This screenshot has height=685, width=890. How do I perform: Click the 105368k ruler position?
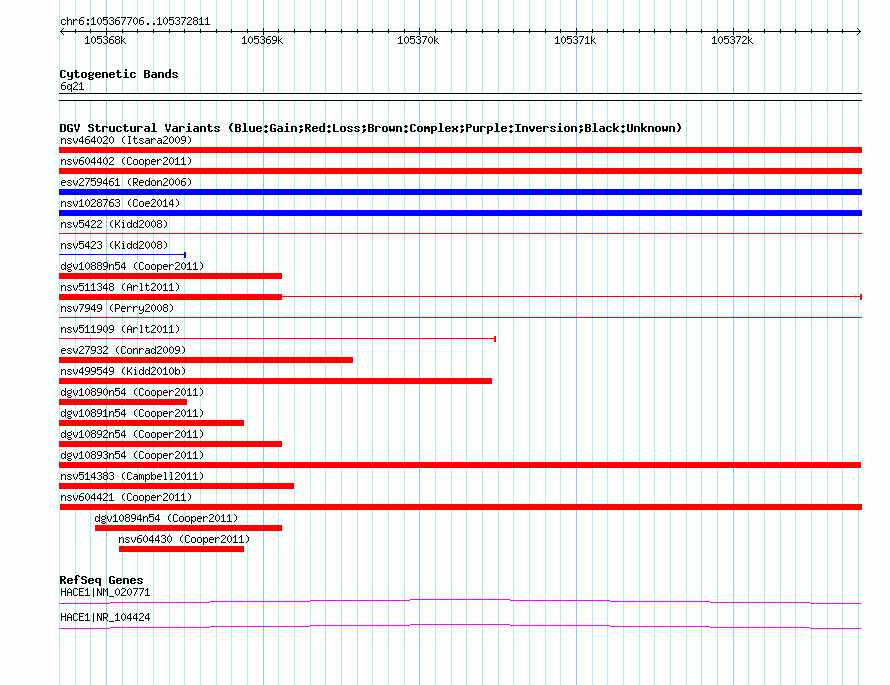pos(105,40)
